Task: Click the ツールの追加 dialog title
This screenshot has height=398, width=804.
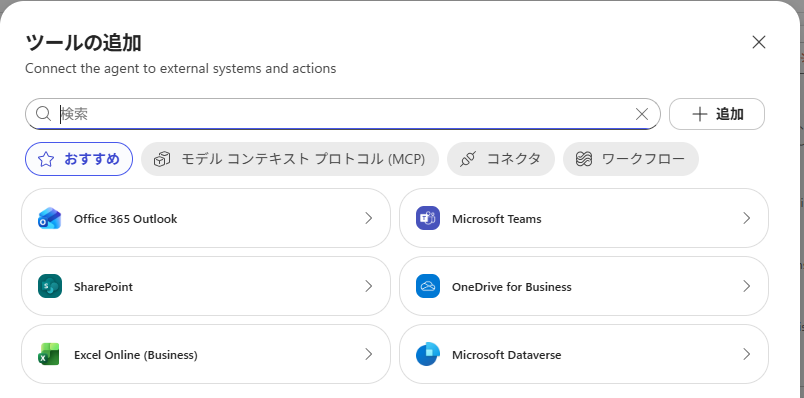Action: tap(83, 43)
